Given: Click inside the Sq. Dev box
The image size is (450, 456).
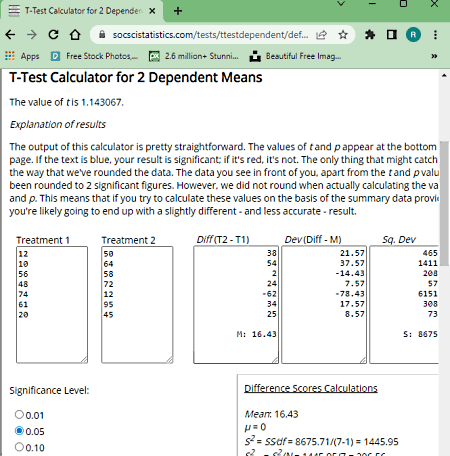Looking at the screenshot, I should point(404,305).
